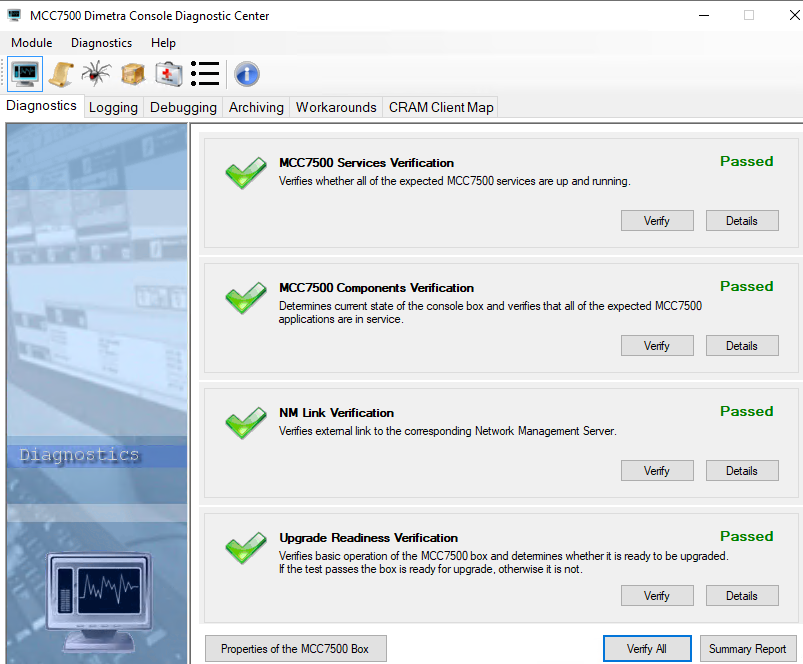This screenshot has height=664, width=803.
Task: Open the Summary Report
Action: pos(748,649)
